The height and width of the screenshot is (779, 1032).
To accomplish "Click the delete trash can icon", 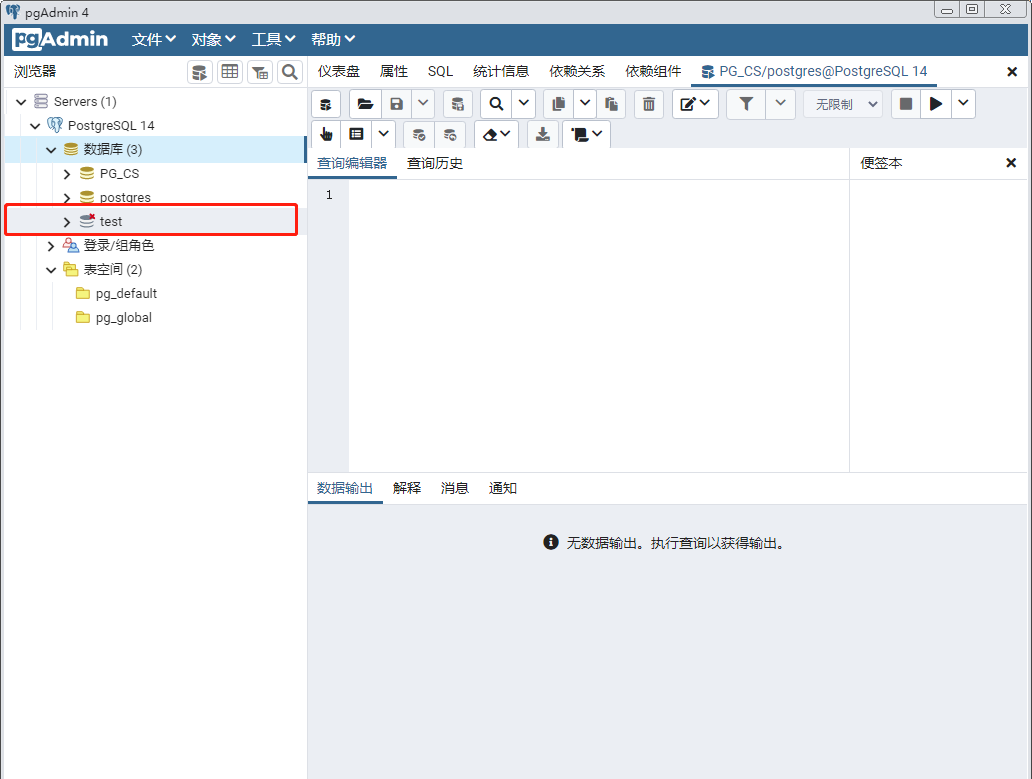I will pyautogui.click(x=649, y=104).
